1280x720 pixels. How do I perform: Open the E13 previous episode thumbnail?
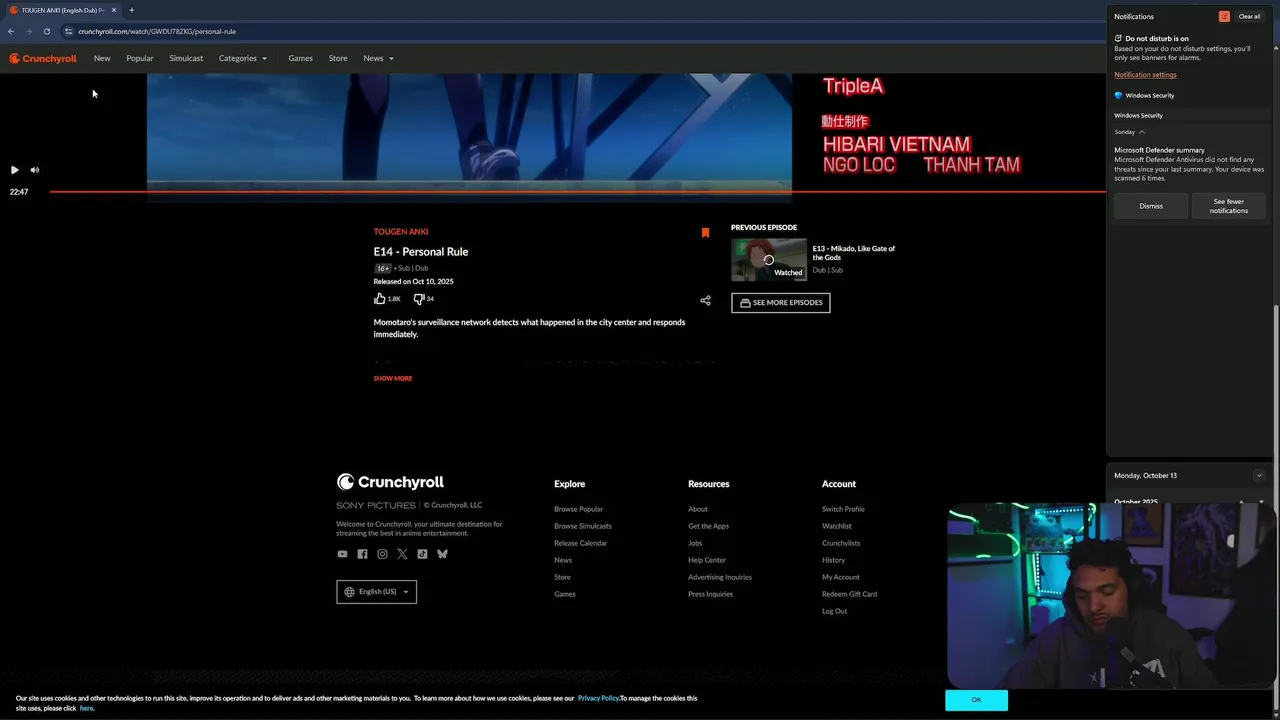pos(768,259)
